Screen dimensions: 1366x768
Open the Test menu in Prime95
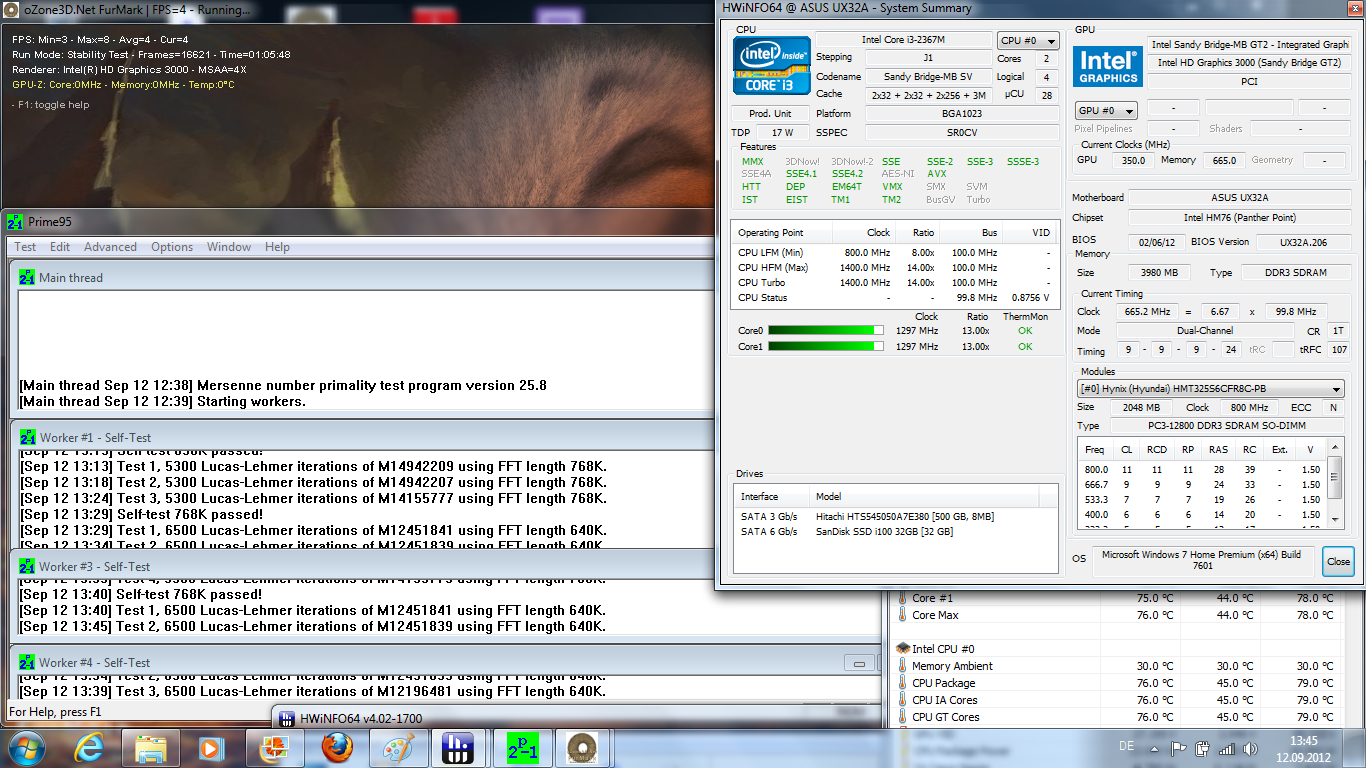click(25, 247)
